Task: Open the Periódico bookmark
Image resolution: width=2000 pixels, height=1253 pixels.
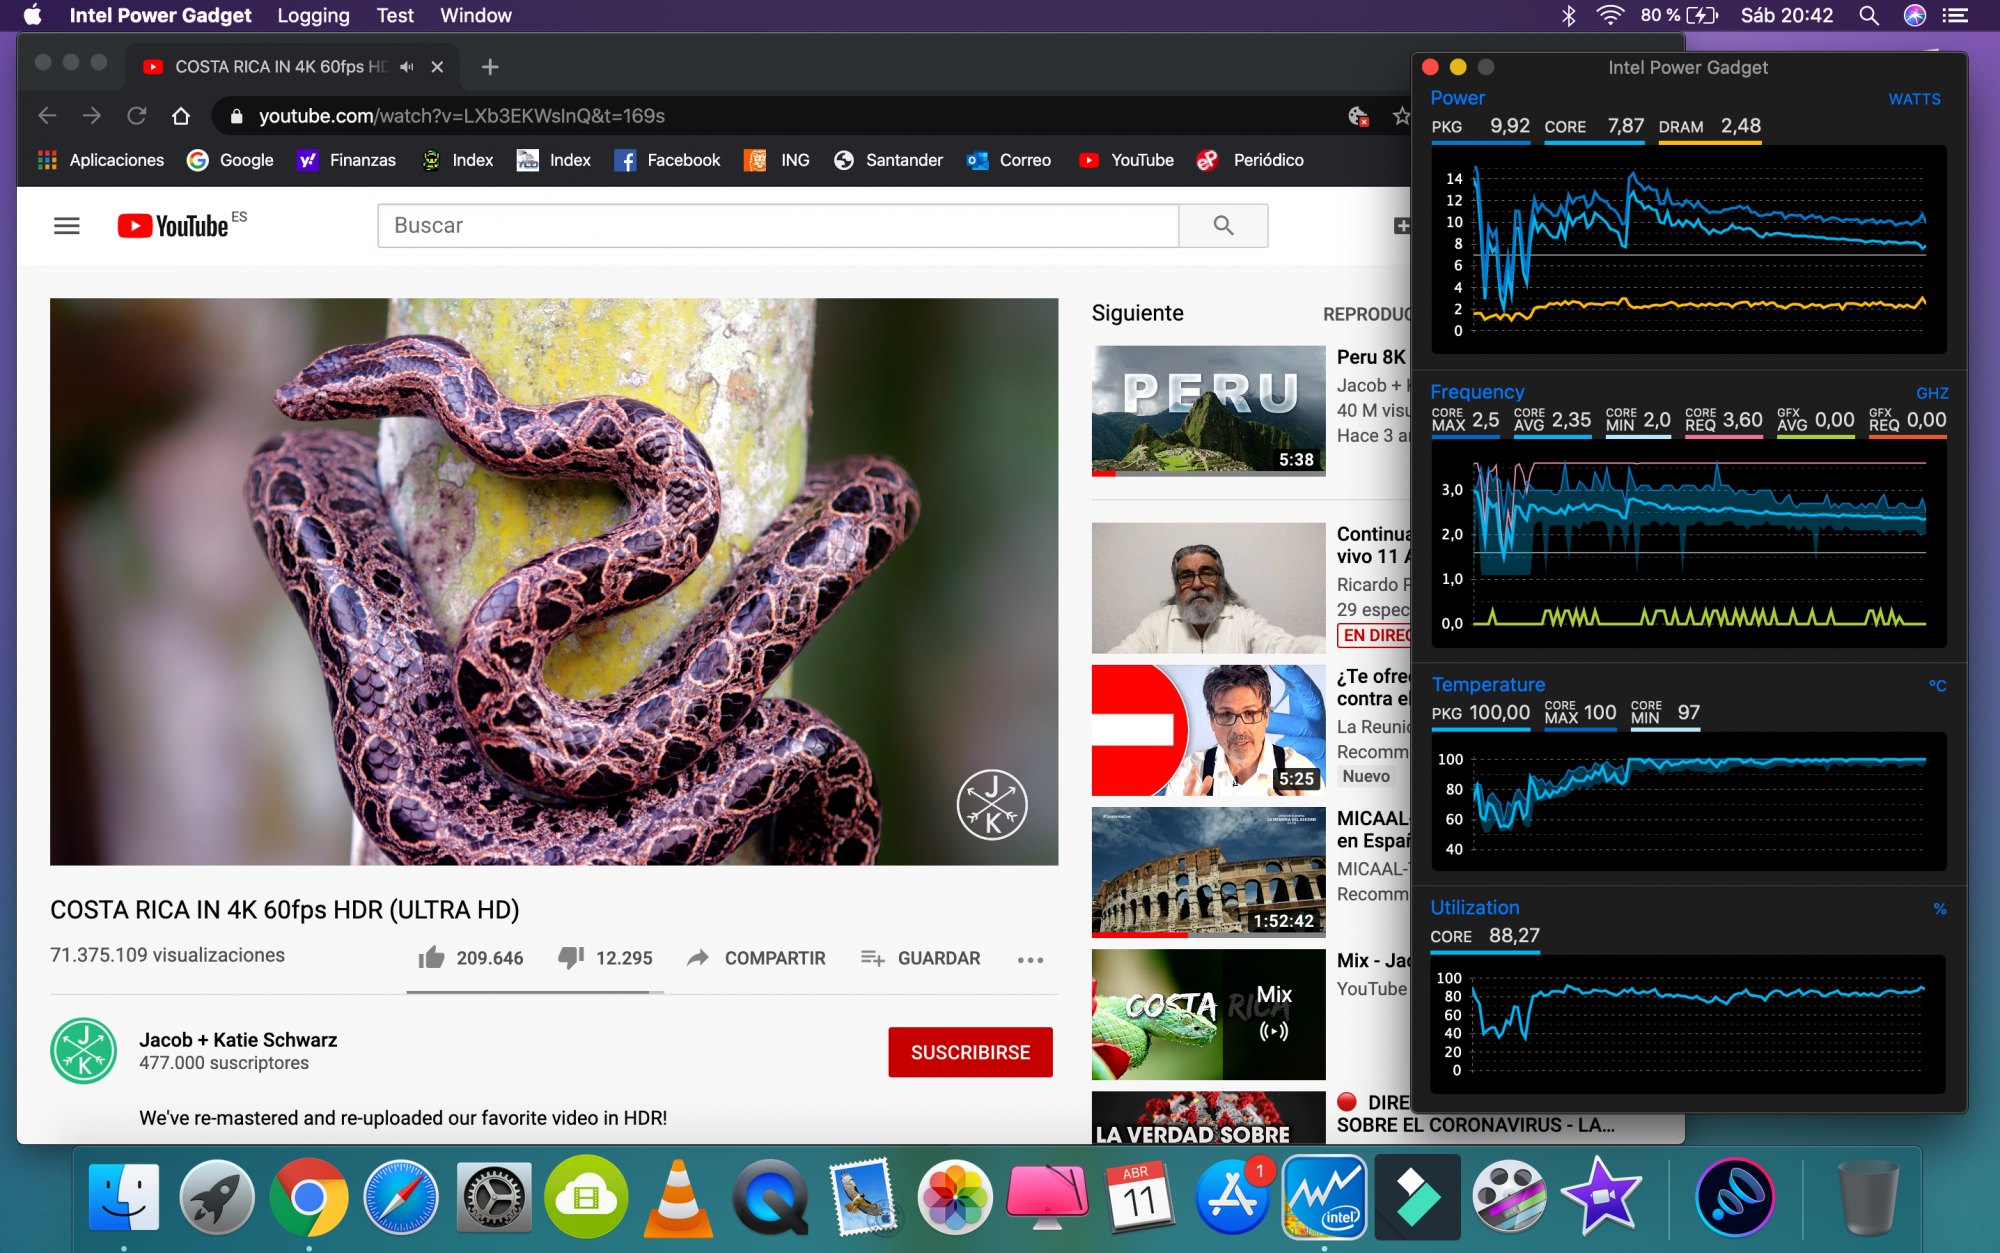Action: 1251,160
